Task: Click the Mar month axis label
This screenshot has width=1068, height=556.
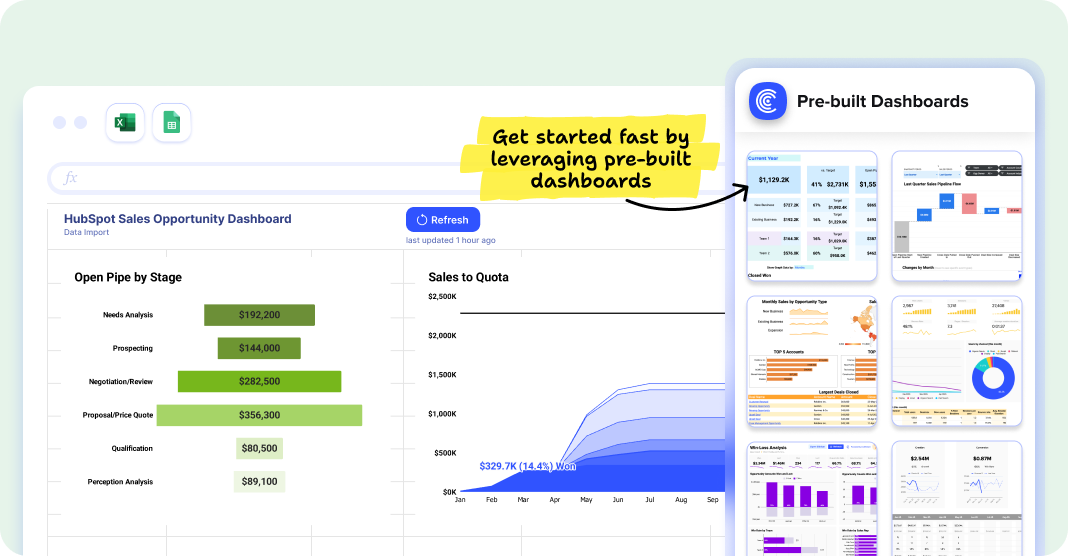Action: pyautogui.click(x=523, y=499)
